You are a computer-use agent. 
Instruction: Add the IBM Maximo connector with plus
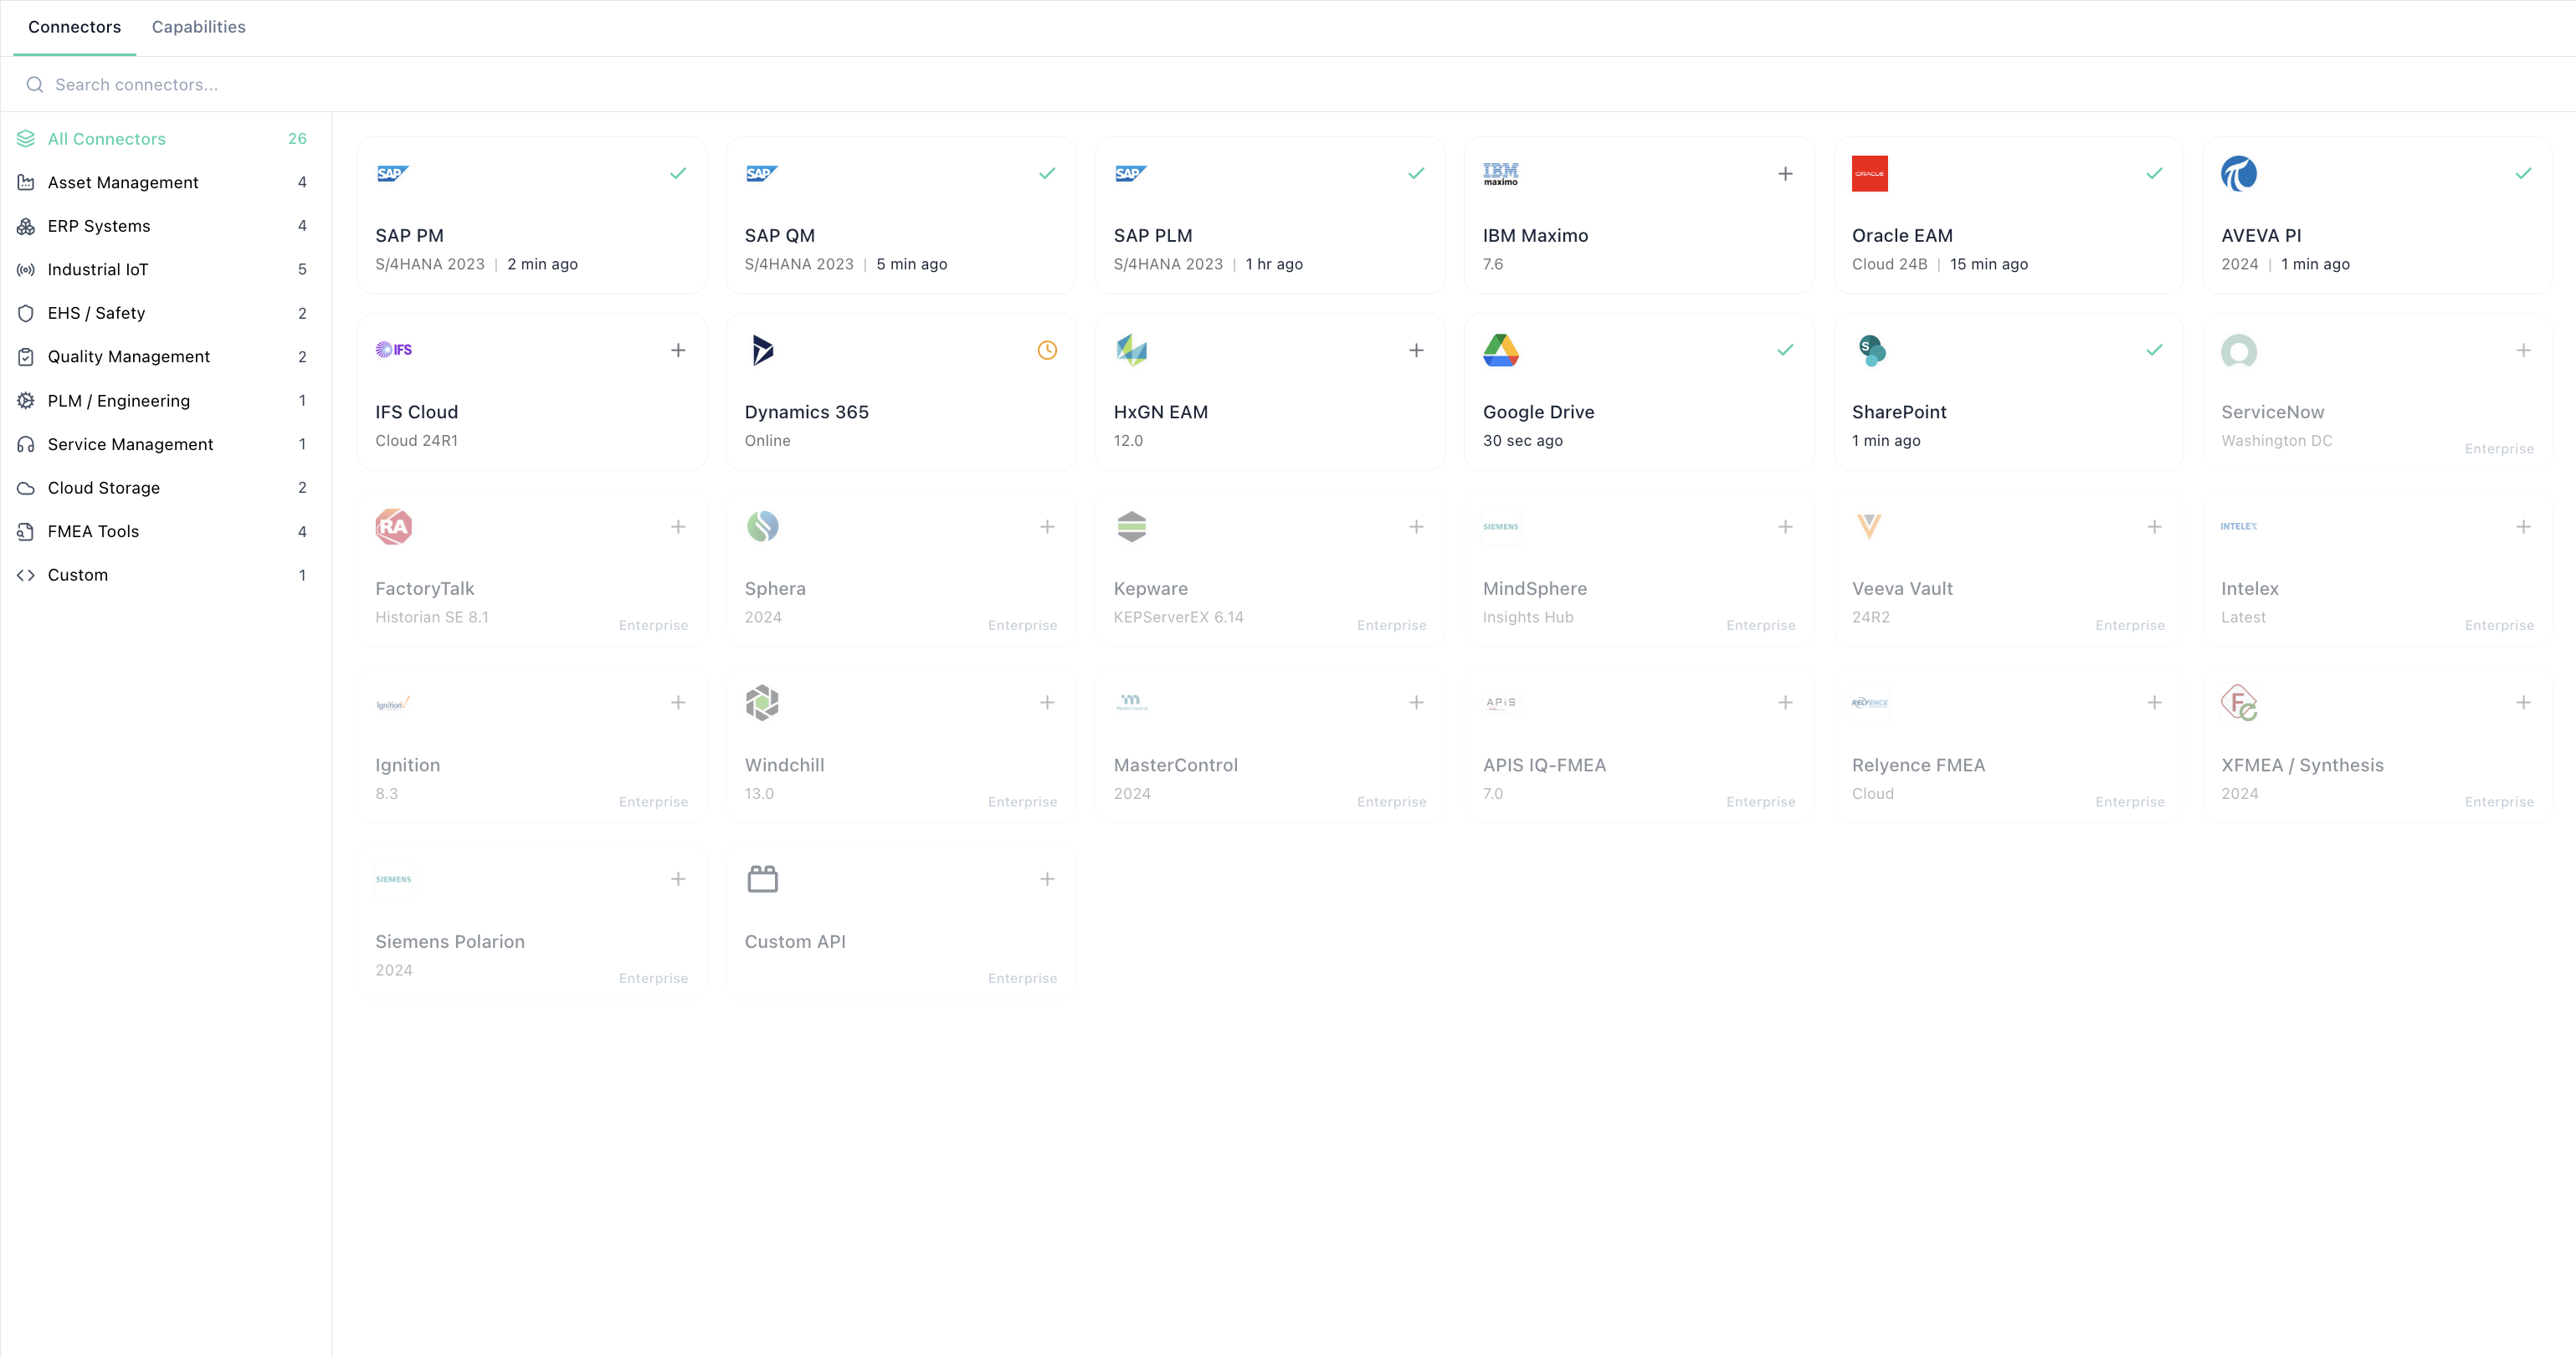(x=1785, y=174)
